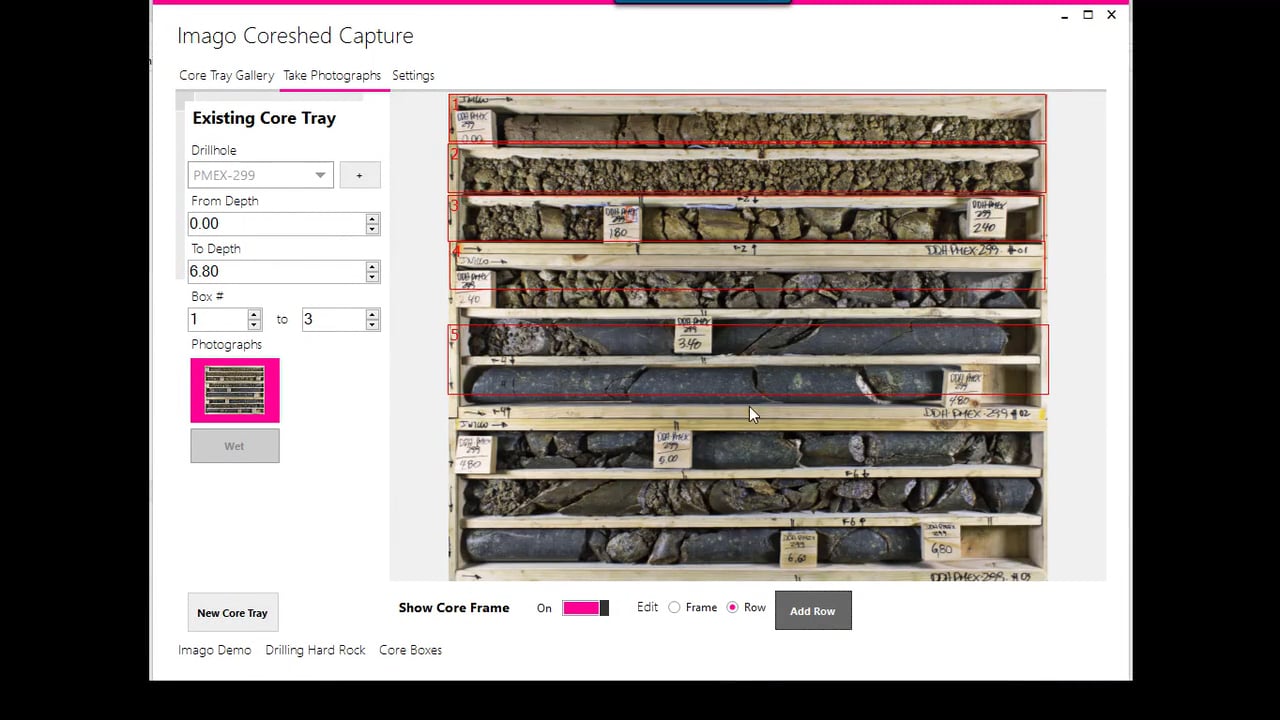Viewport: 1280px width, 720px height.
Task: Click the Core Boxes breadcrumb
Action: pyautogui.click(x=410, y=650)
